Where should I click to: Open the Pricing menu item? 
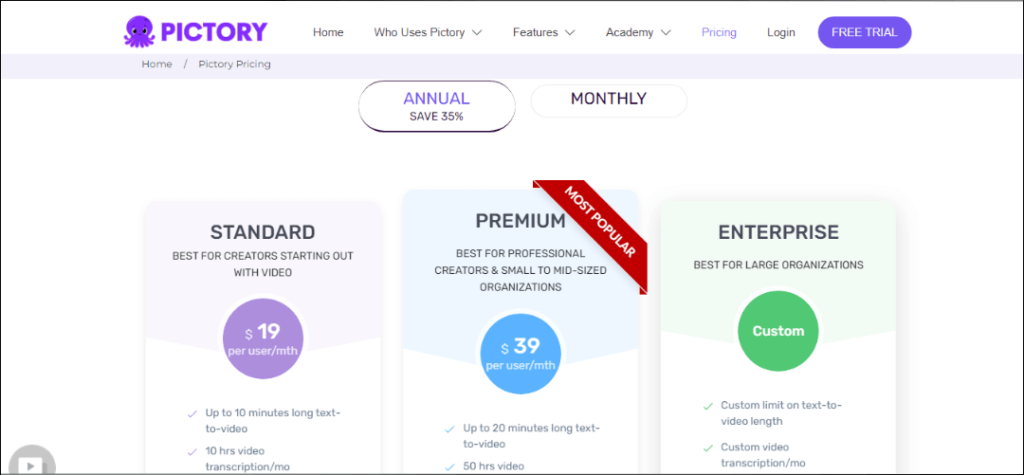719,32
